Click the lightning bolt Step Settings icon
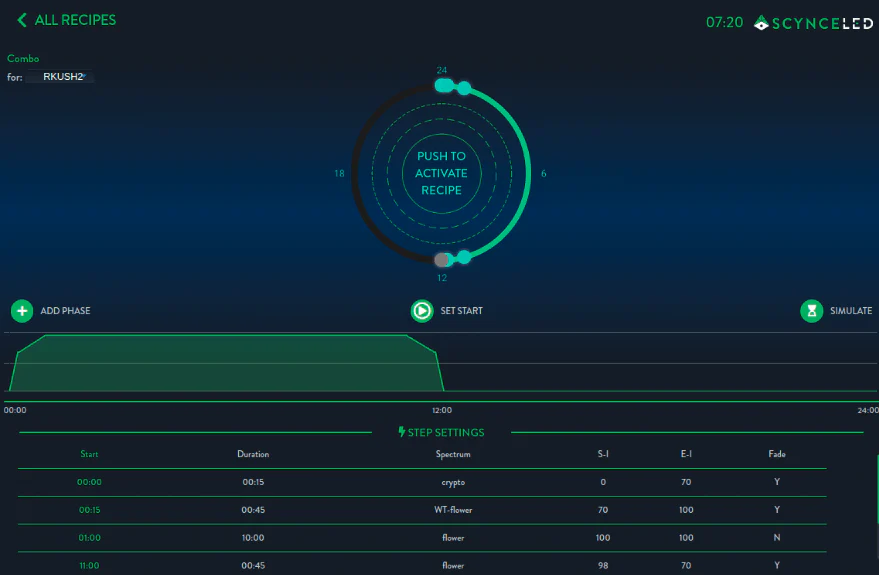This screenshot has height=575, width=879. (x=402, y=432)
